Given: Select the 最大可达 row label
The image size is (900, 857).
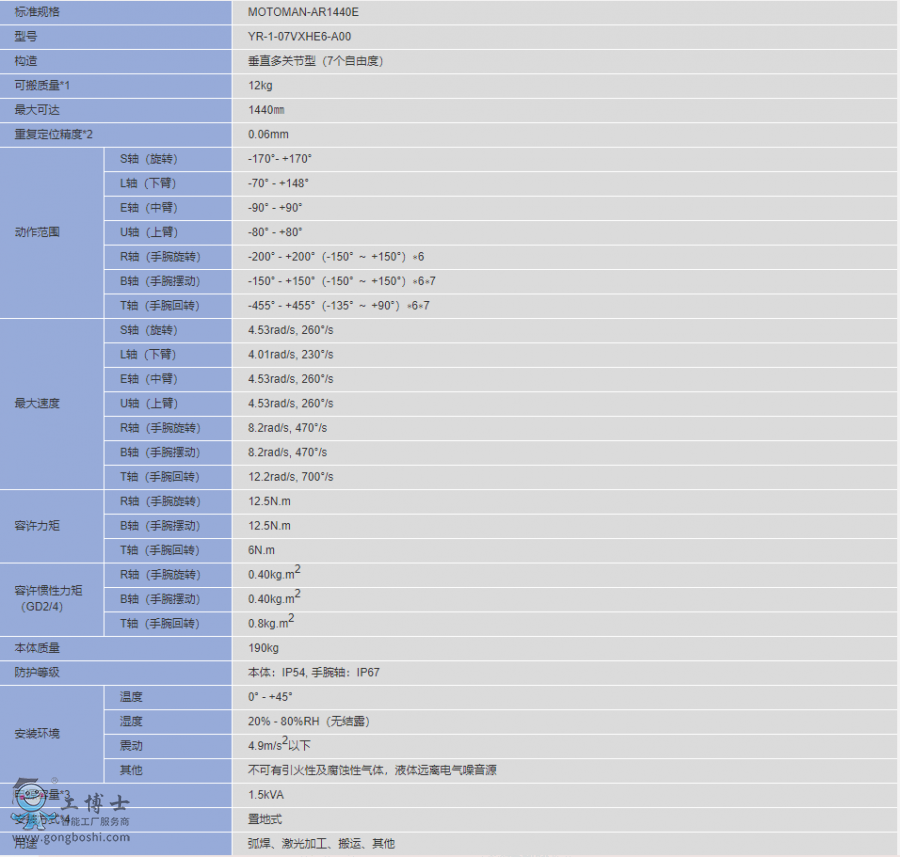Looking at the screenshot, I should (37, 110).
